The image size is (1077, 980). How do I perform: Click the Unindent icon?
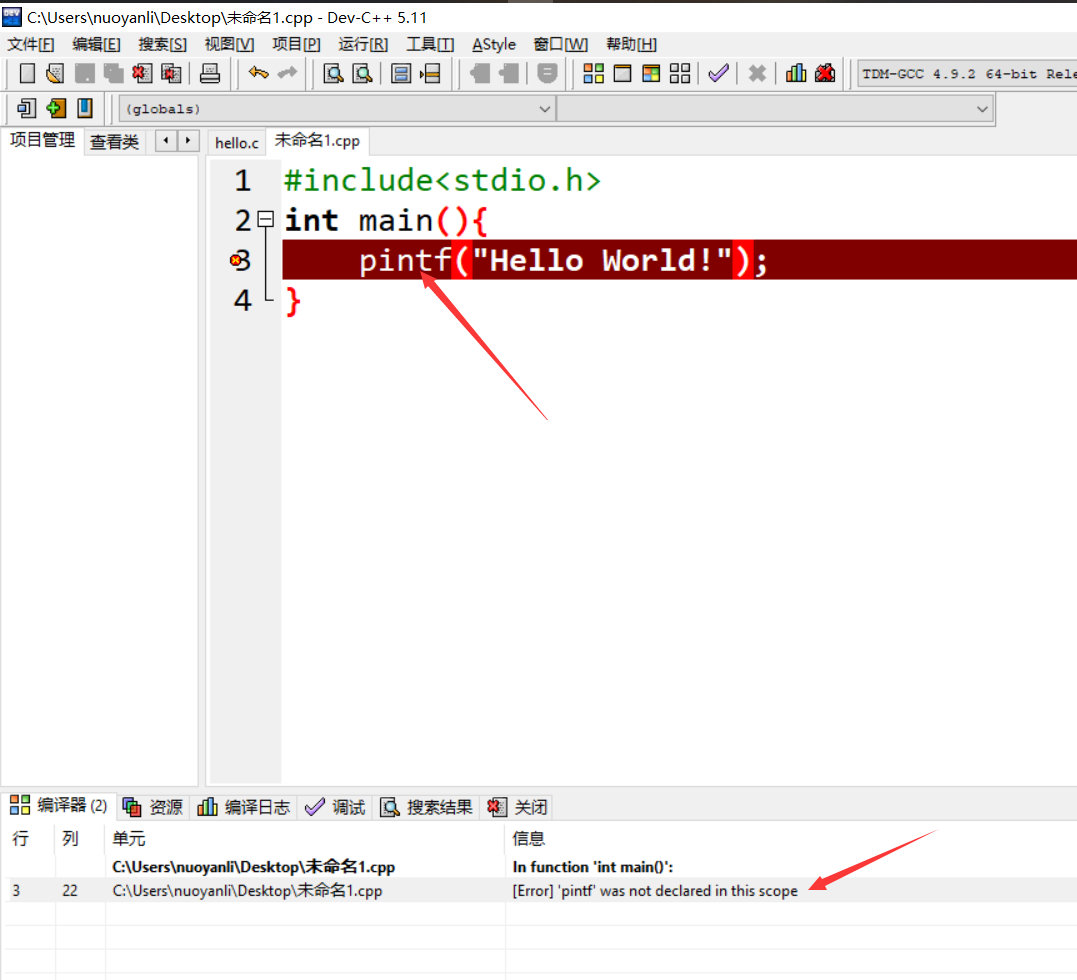coord(508,73)
